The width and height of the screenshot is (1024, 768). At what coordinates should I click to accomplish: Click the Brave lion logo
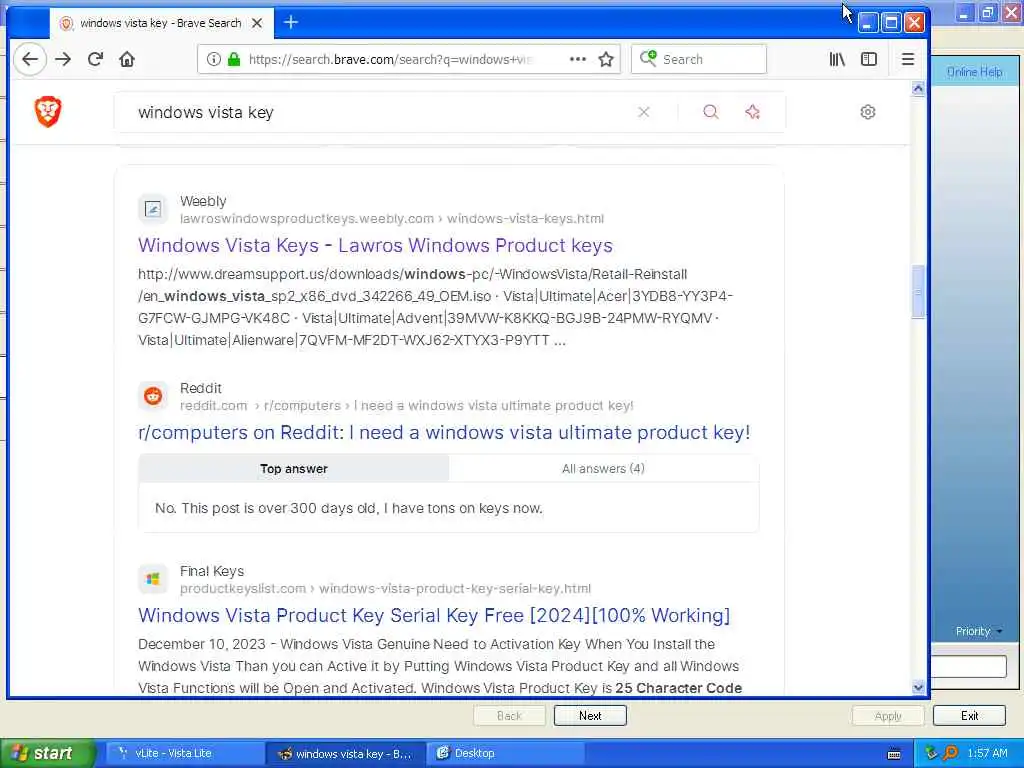pos(48,112)
